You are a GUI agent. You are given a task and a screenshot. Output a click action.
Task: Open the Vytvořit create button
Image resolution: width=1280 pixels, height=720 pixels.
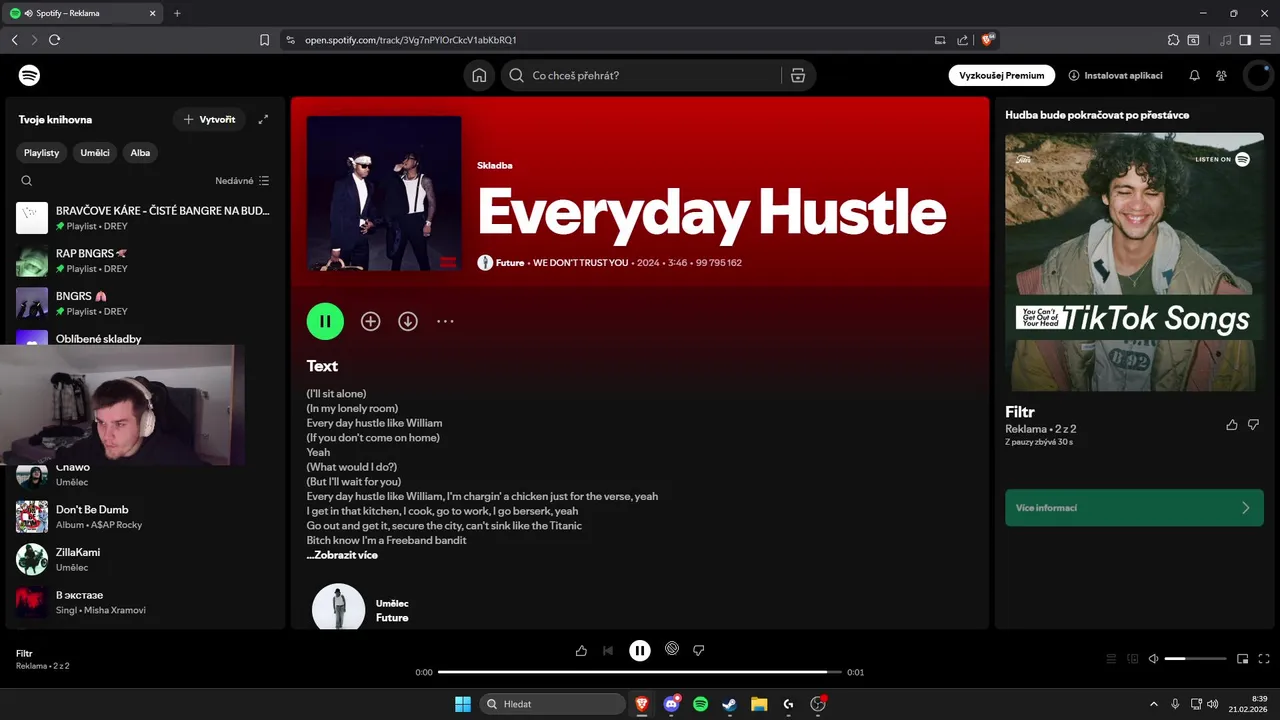pyautogui.click(x=209, y=119)
